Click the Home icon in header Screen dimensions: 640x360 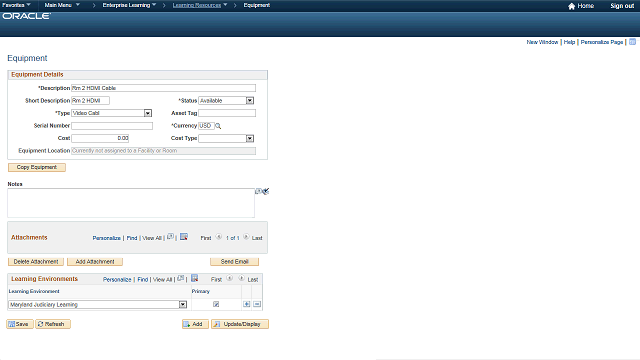571,6
